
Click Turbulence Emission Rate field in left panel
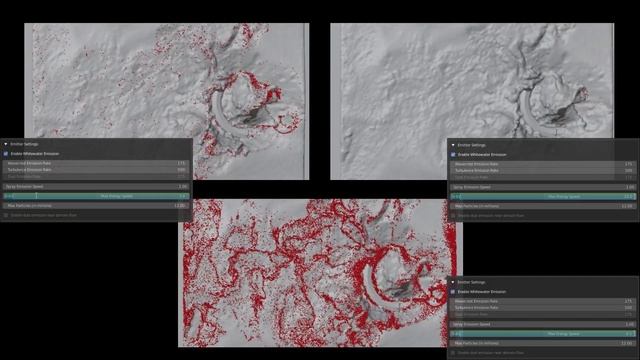pyautogui.click(x=96, y=169)
